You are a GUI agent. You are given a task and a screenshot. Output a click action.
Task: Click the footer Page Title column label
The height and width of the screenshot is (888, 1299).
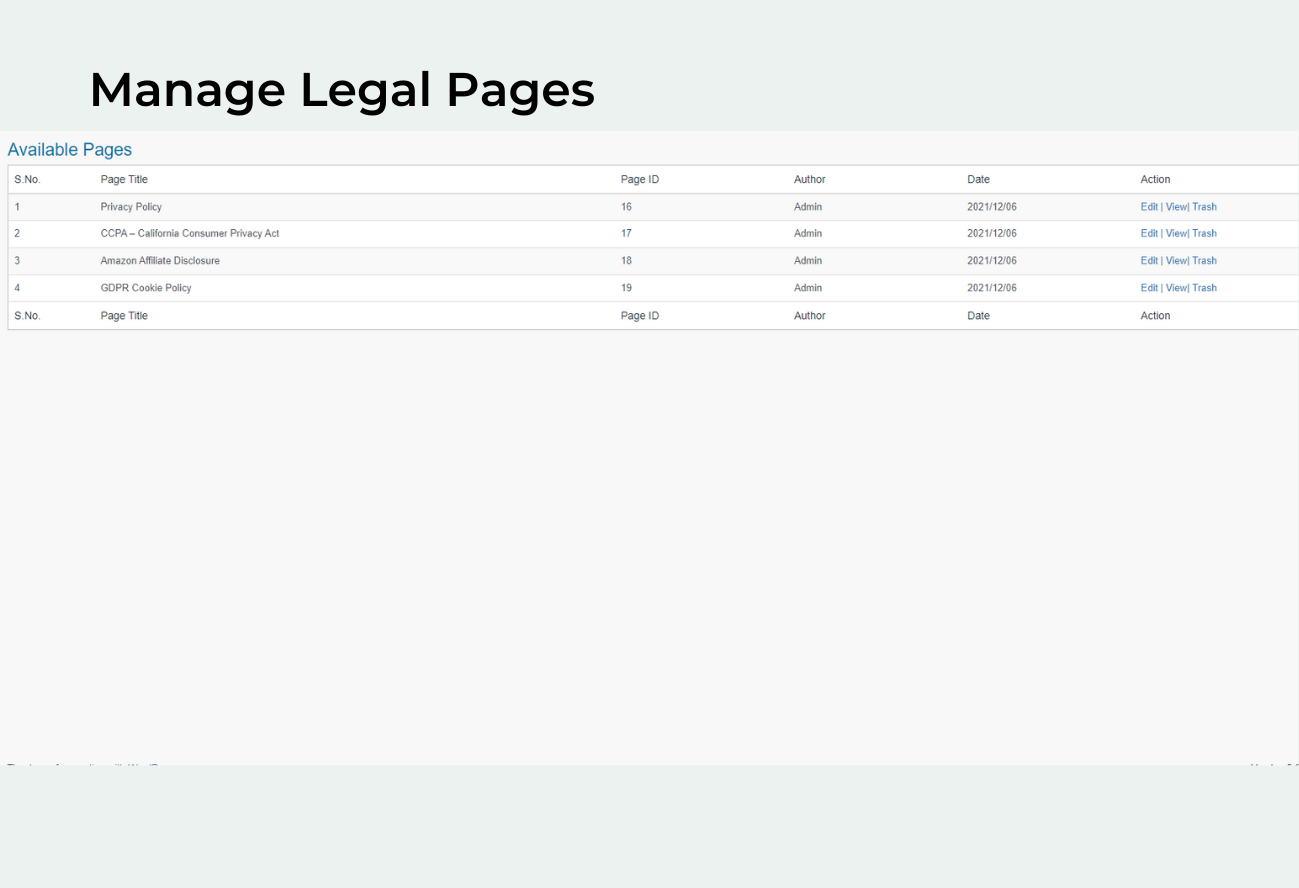point(124,315)
